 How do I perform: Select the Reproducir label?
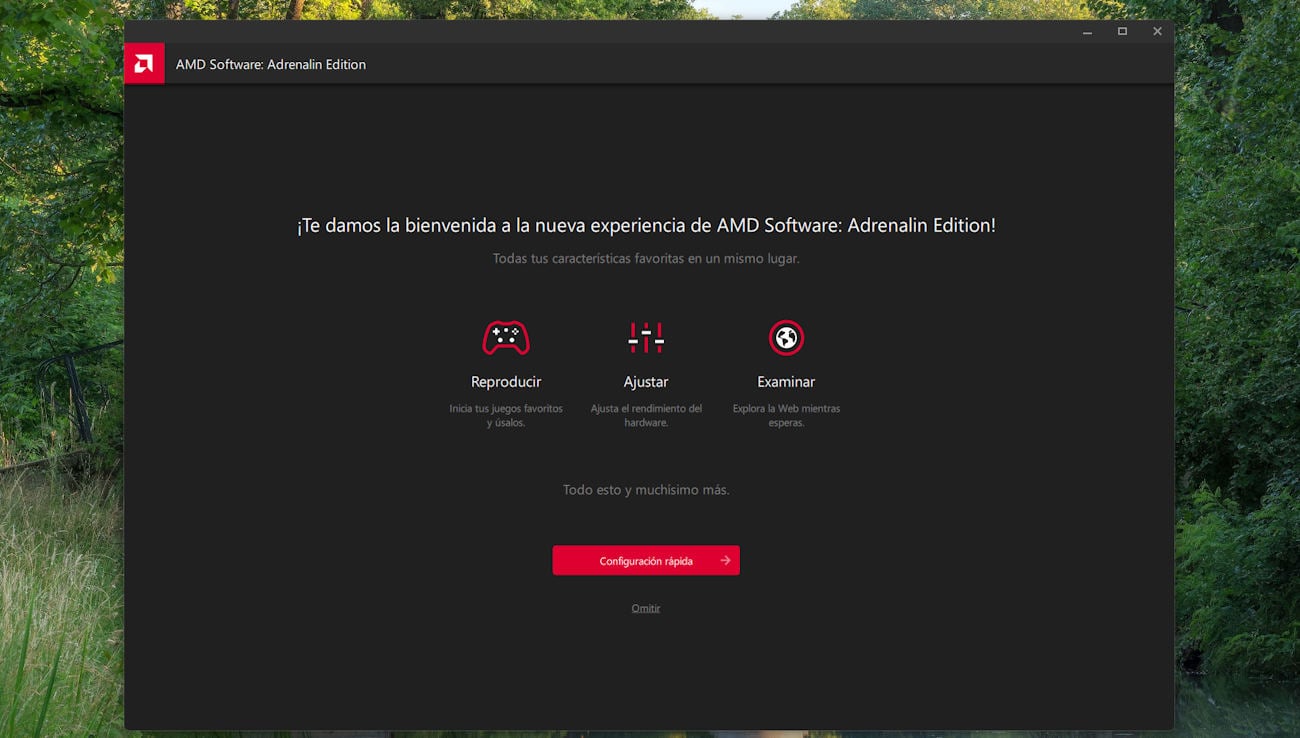[x=506, y=382]
